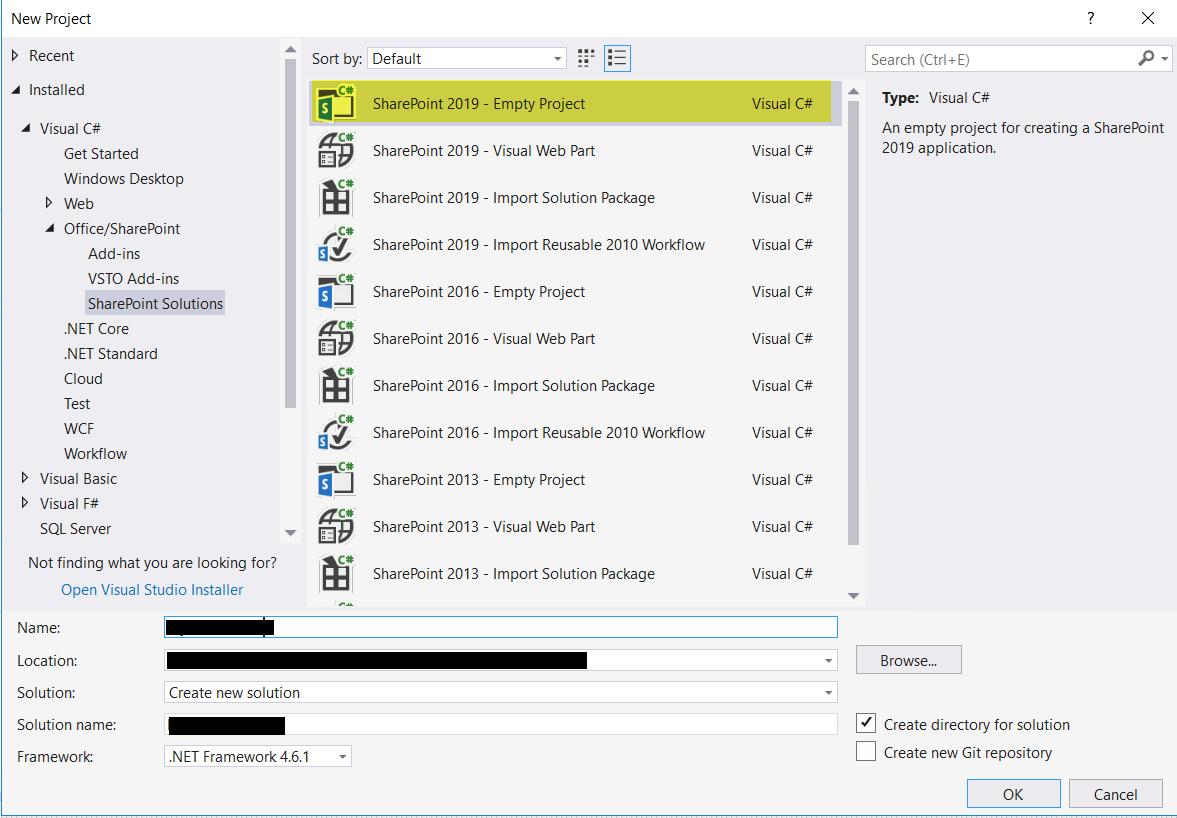This screenshot has width=1177, height=818.
Task: Click SharePoint 2016 Import Solution Package icon
Action: [336, 386]
